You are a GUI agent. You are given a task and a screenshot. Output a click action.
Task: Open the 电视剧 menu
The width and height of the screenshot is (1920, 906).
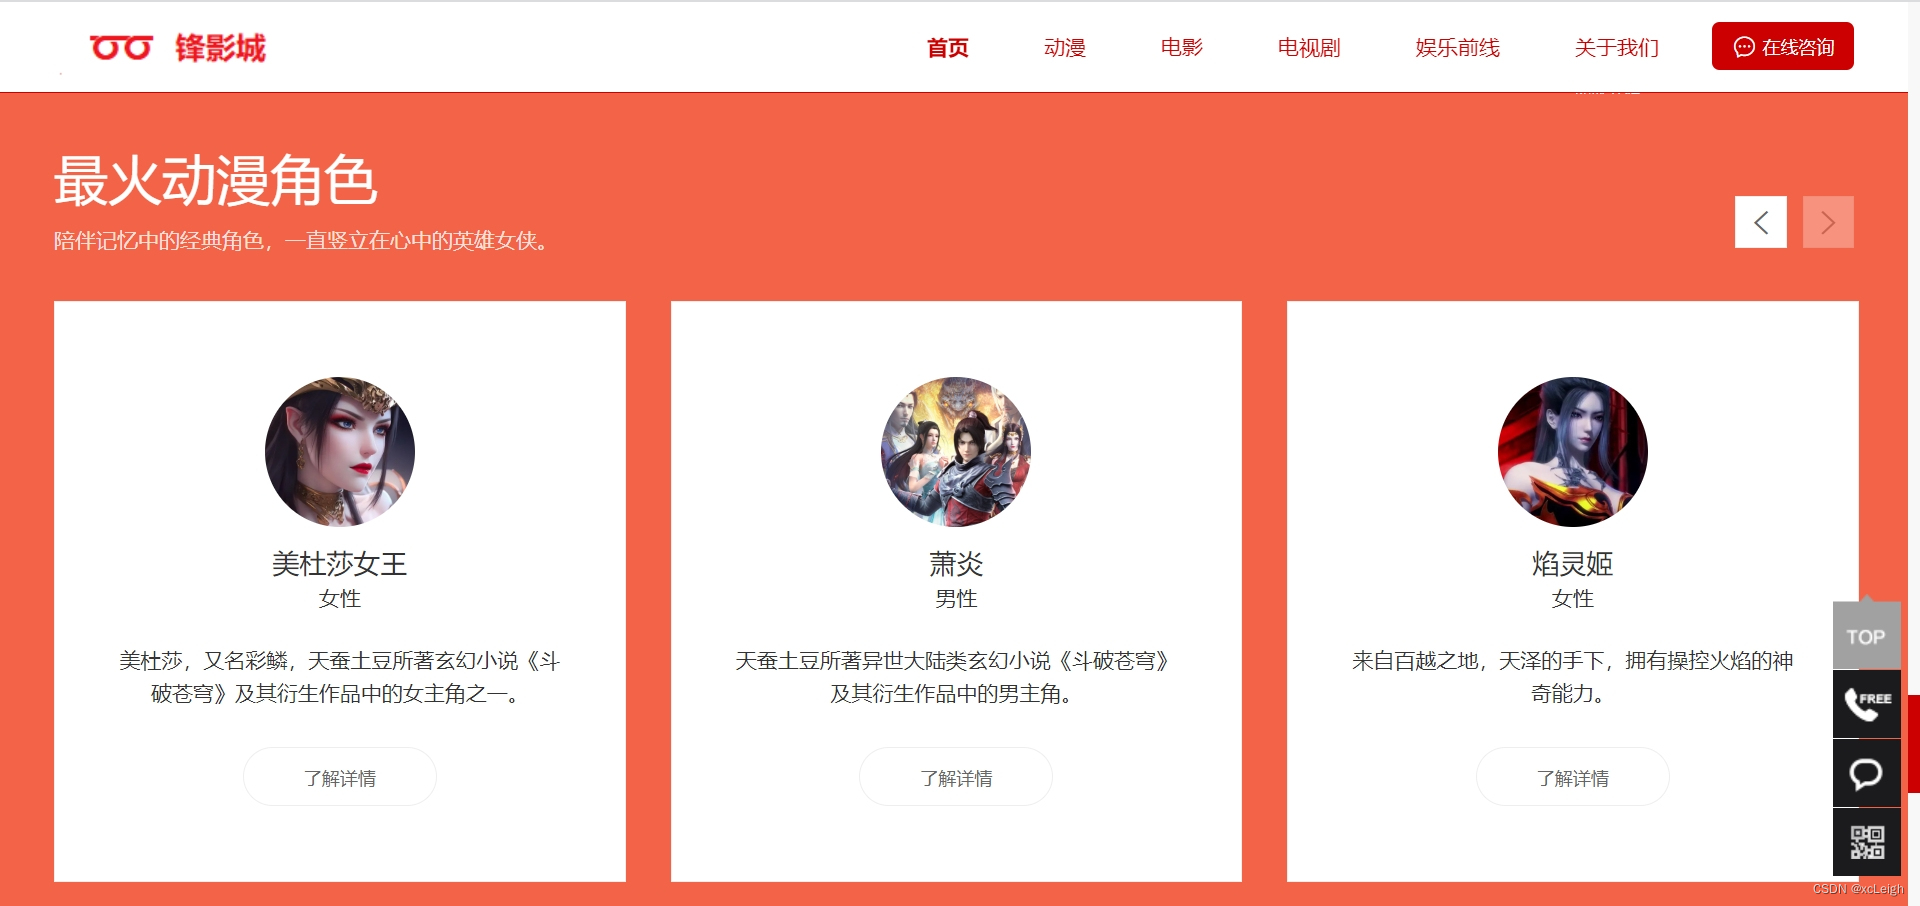click(1308, 47)
